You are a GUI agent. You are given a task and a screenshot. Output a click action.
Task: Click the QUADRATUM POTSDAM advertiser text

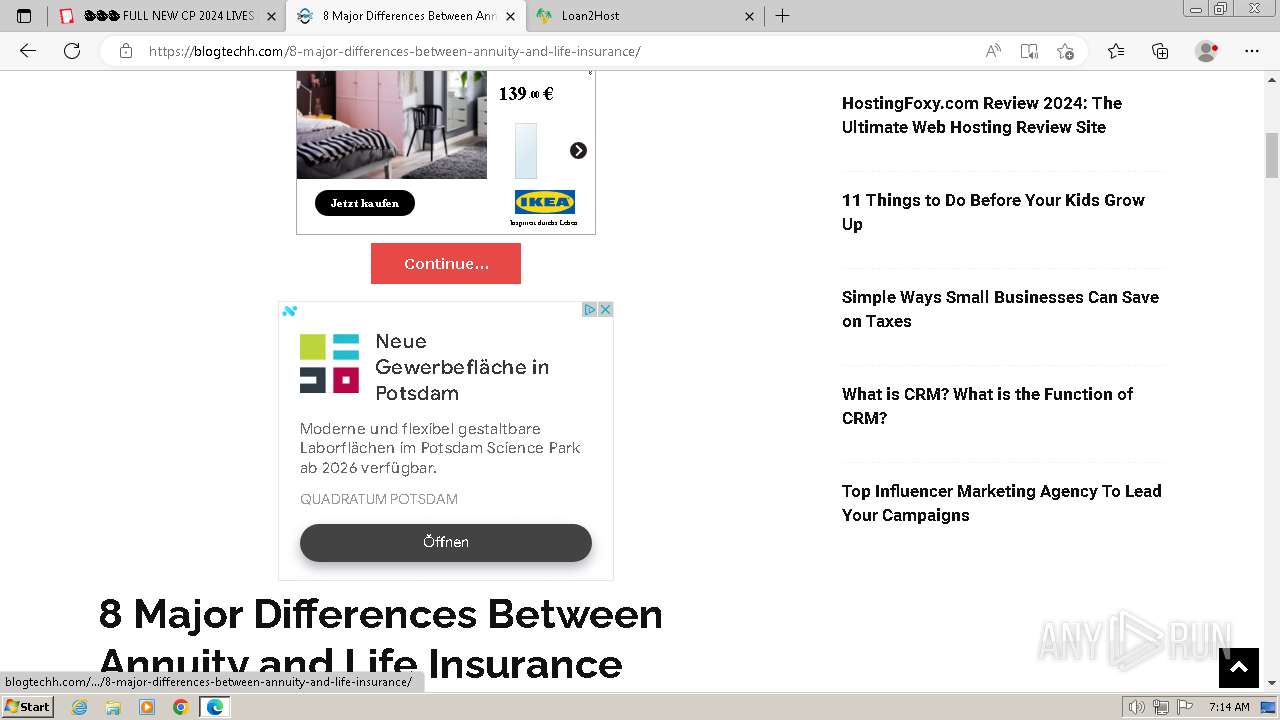tap(379, 499)
